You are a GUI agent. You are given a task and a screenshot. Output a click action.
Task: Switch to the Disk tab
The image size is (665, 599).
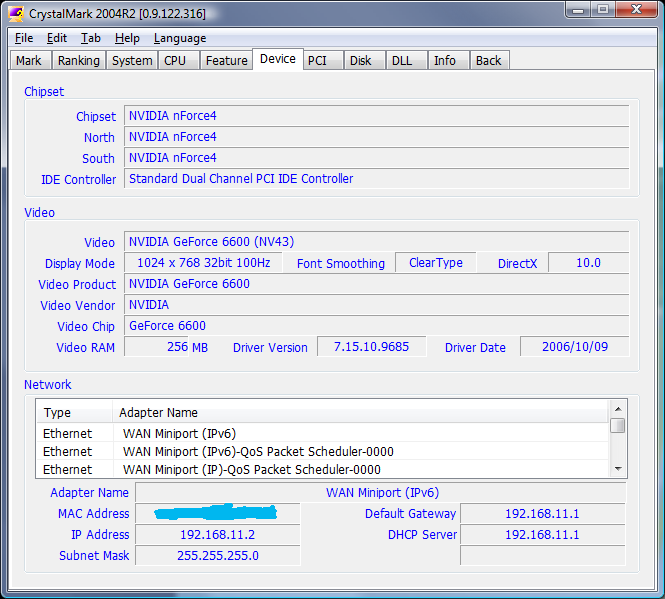[365, 61]
